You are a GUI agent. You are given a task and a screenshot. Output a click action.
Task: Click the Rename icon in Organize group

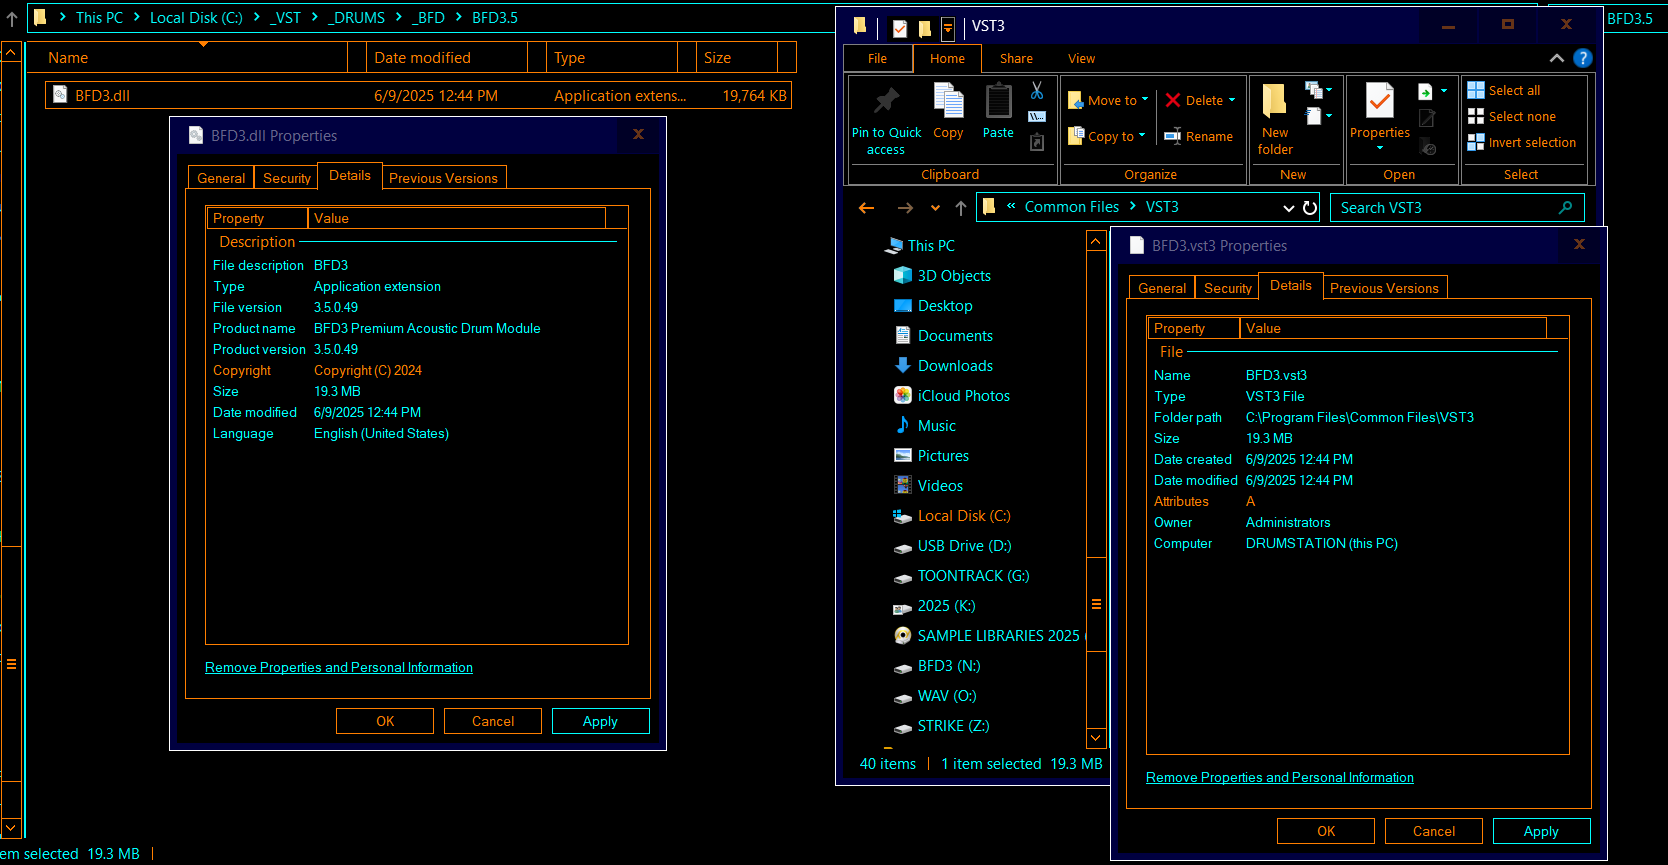click(x=1173, y=136)
